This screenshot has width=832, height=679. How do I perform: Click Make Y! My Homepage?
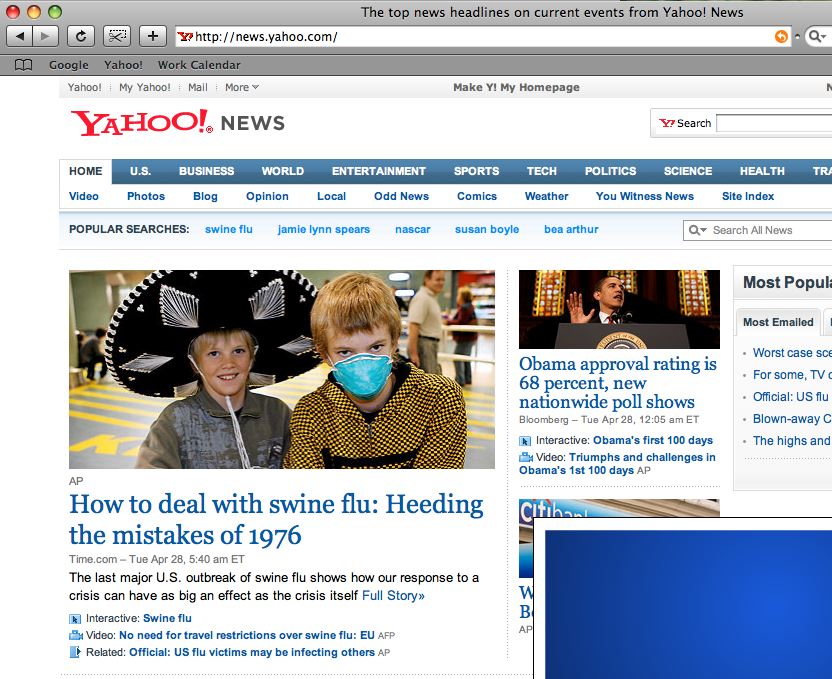(516, 87)
